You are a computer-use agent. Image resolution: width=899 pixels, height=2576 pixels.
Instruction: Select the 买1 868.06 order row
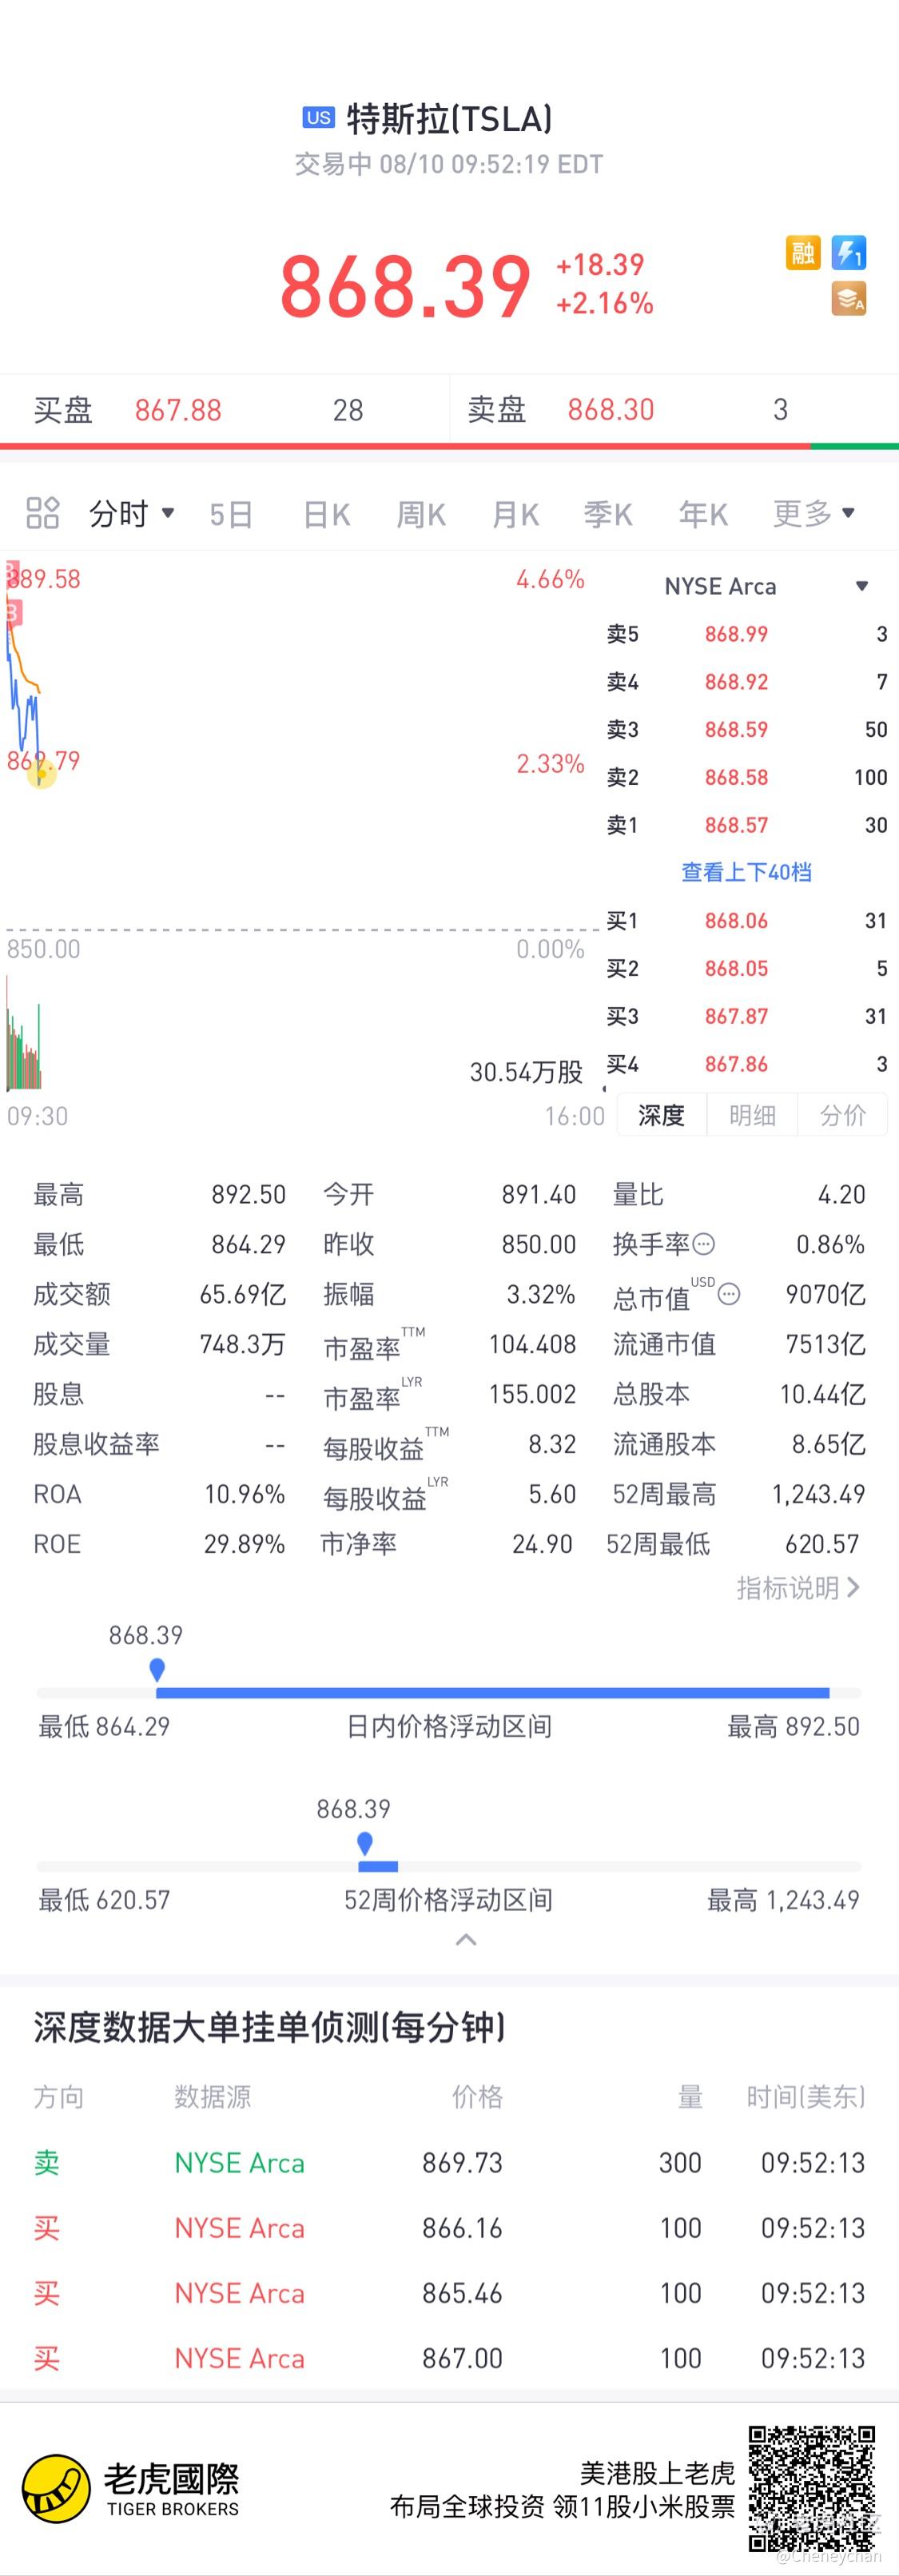(x=747, y=921)
